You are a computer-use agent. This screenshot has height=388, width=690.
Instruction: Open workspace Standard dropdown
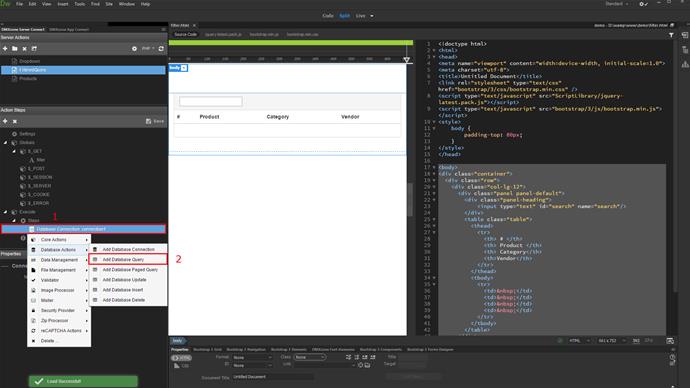tap(617, 4)
